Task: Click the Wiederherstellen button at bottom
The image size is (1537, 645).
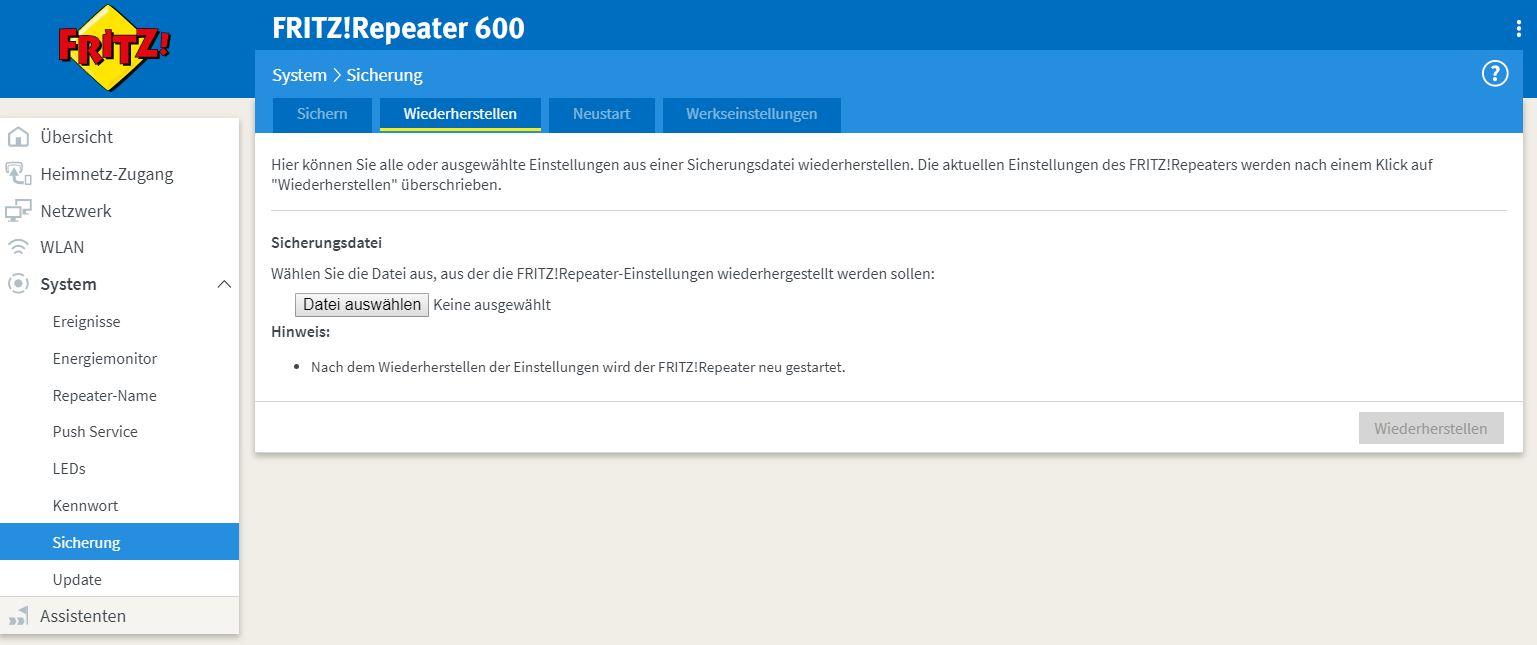Action: coord(1431,428)
